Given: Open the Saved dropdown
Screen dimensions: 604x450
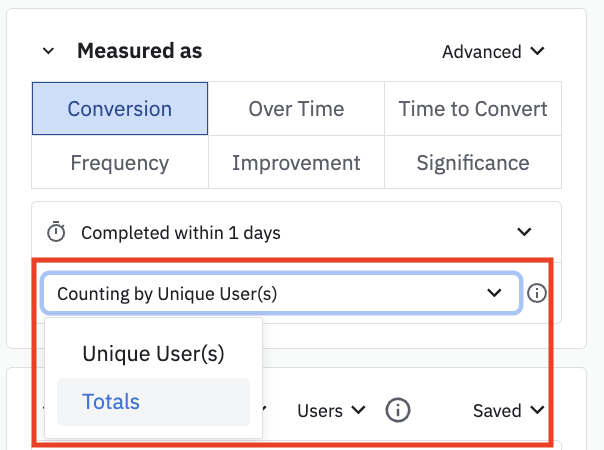Looking at the screenshot, I should click(x=509, y=410).
